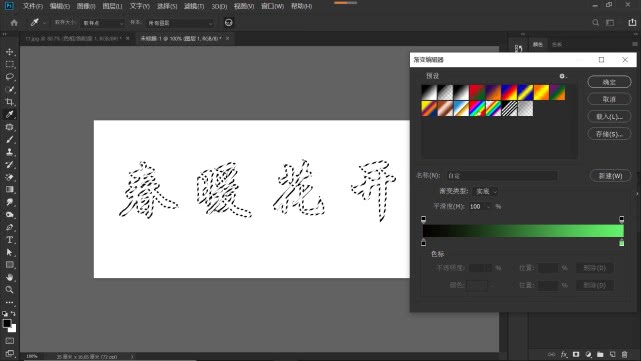Select the Eraser tool
641x361 pixels.
pyautogui.click(x=9, y=177)
